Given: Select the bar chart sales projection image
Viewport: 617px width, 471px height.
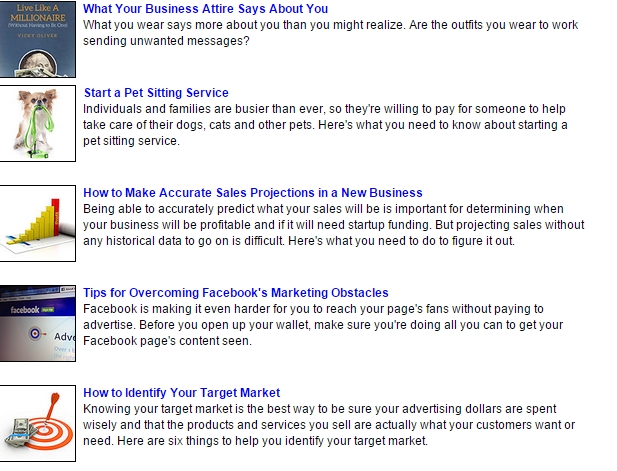Looking at the screenshot, I should pos(37,223).
